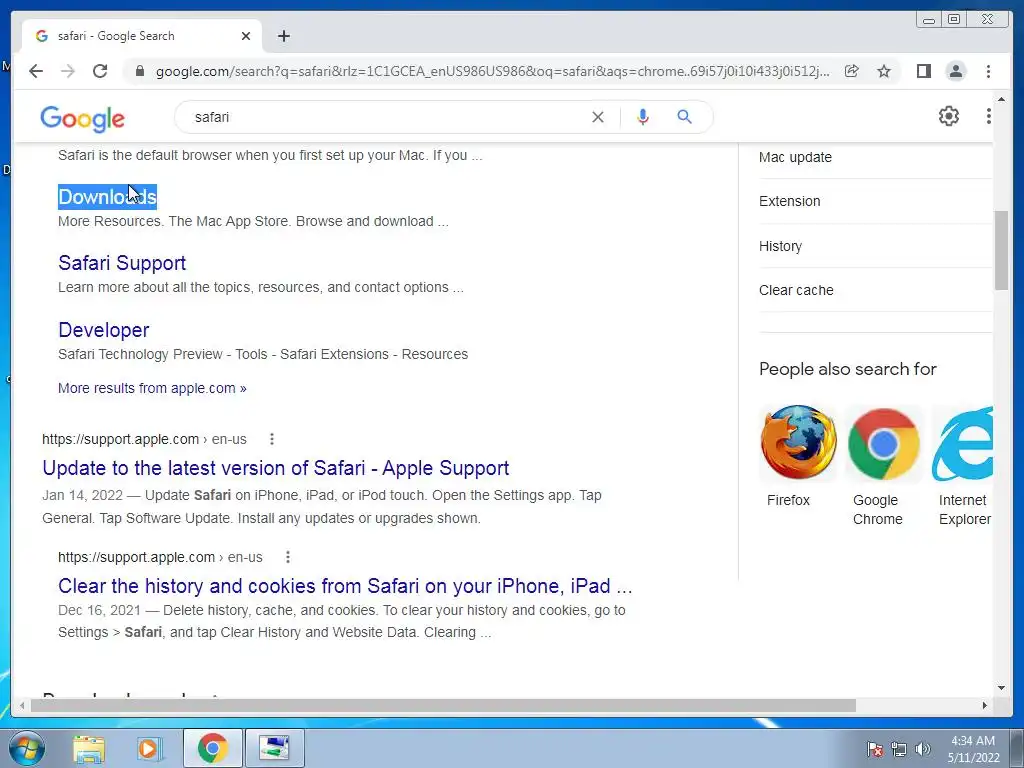The image size is (1024, 768).
Task: Clear the search query with the X
Action: [598, 117]
